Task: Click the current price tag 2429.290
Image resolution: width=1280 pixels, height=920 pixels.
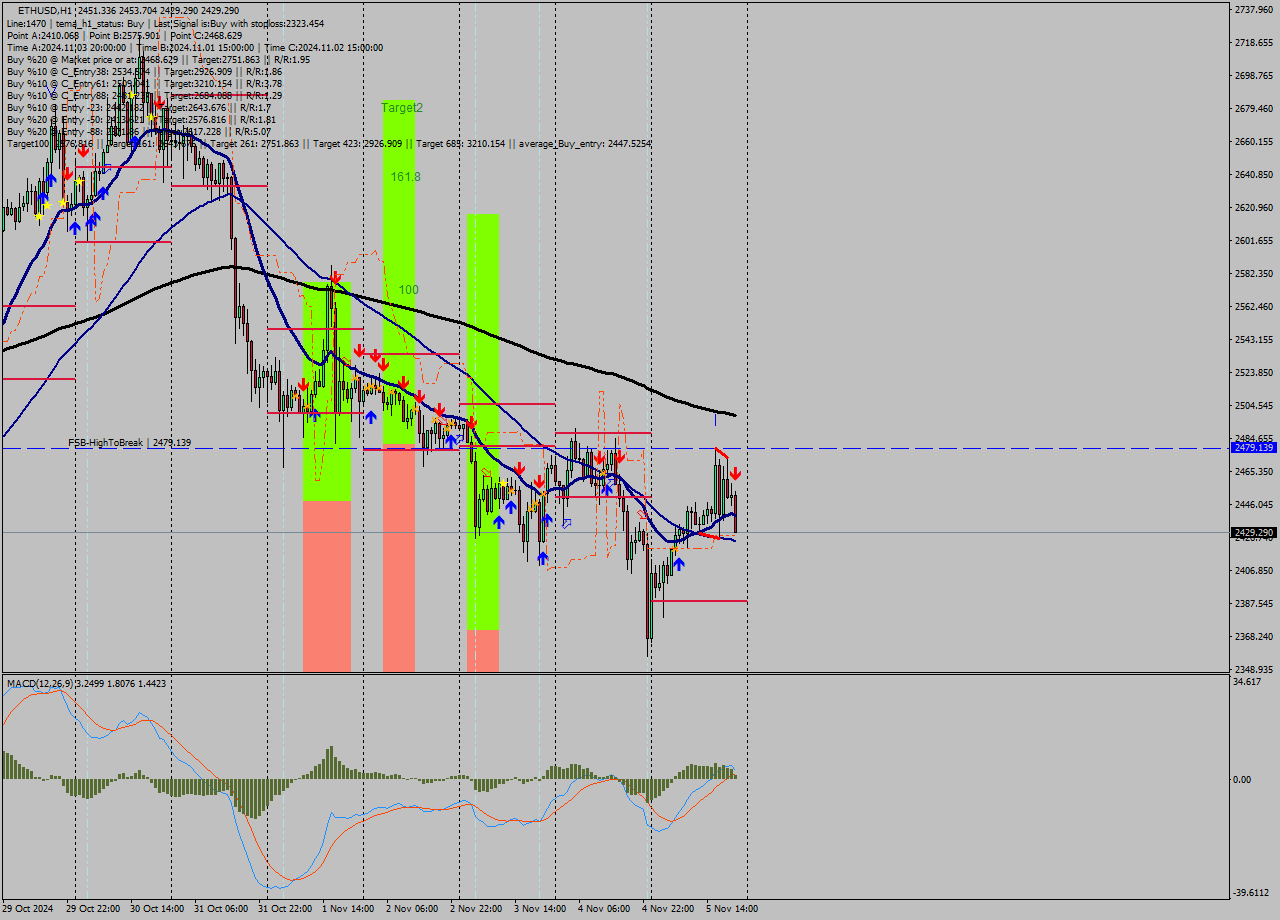Action: tap(1253, 532)
